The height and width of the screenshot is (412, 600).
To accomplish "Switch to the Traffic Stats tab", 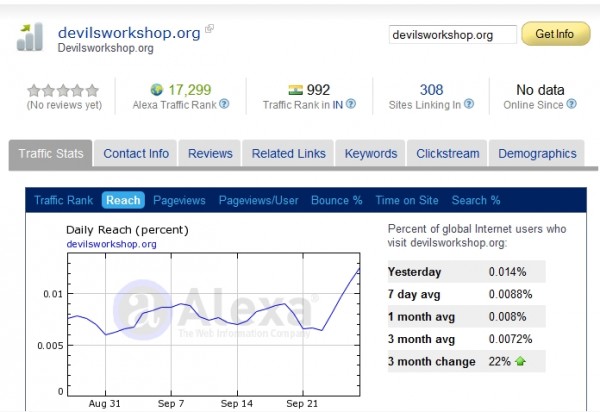I will pos(51,154).
